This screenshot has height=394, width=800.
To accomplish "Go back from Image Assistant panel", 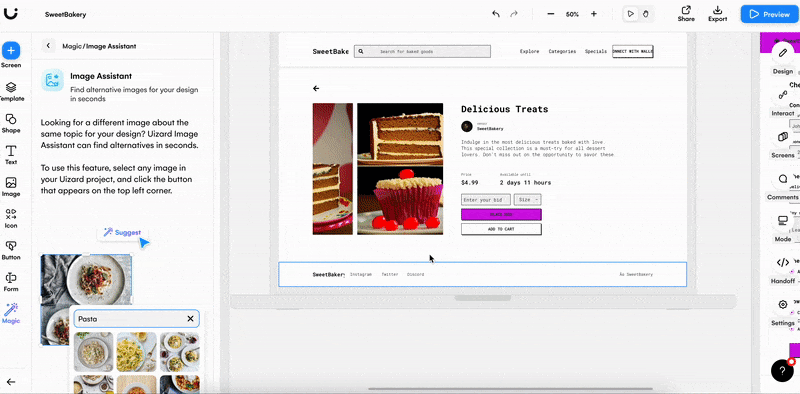I will 48,46.
